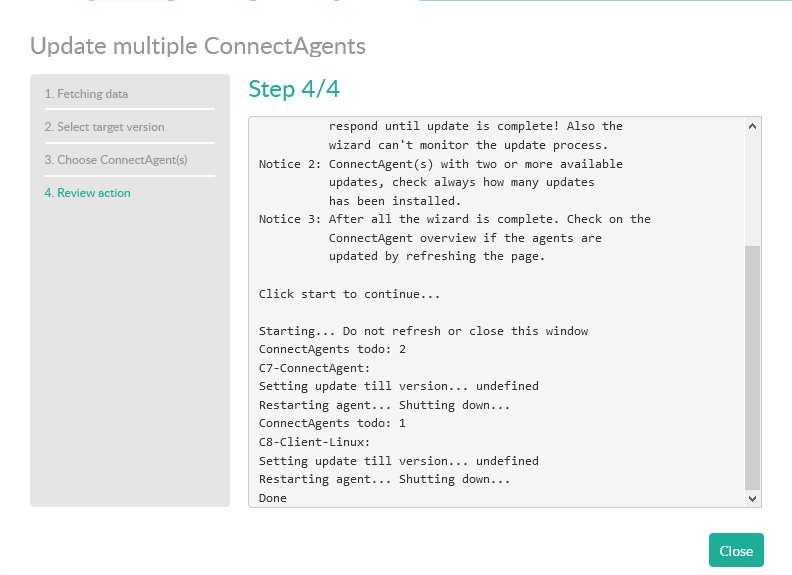The image size is (792, 575).
Task: Click the 'Starting... Do not refresh' line
Action: [x=423, y=331]
